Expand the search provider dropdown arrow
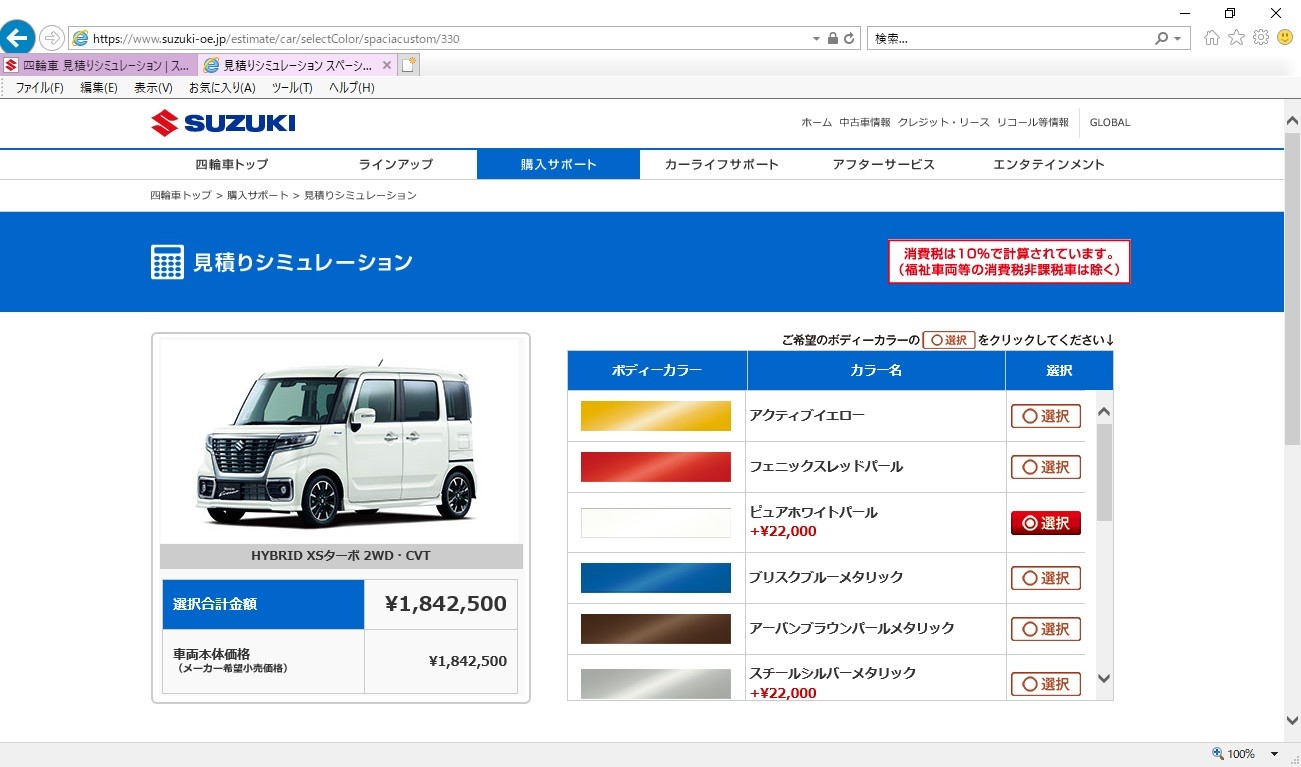The width and height of the screenshot is (1301, 767). pos(1178,39)
